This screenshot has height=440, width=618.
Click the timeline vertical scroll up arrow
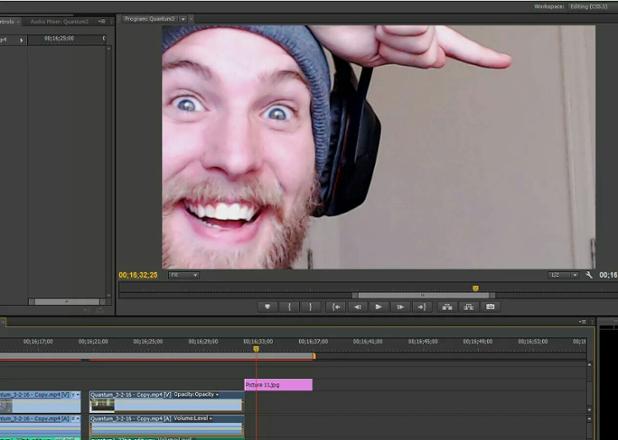(590, 365)
